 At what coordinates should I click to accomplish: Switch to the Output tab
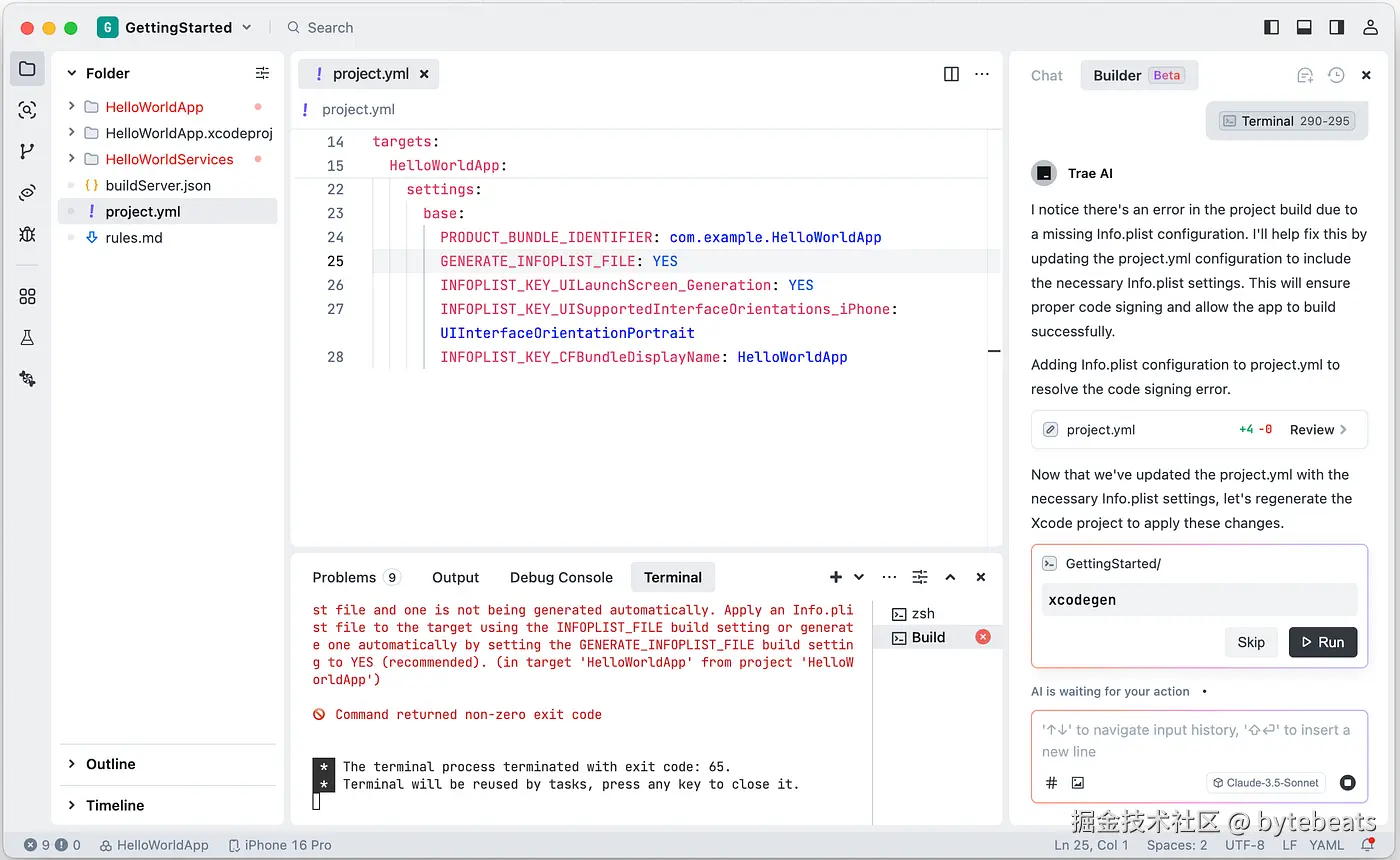click(x=455, y=577)
